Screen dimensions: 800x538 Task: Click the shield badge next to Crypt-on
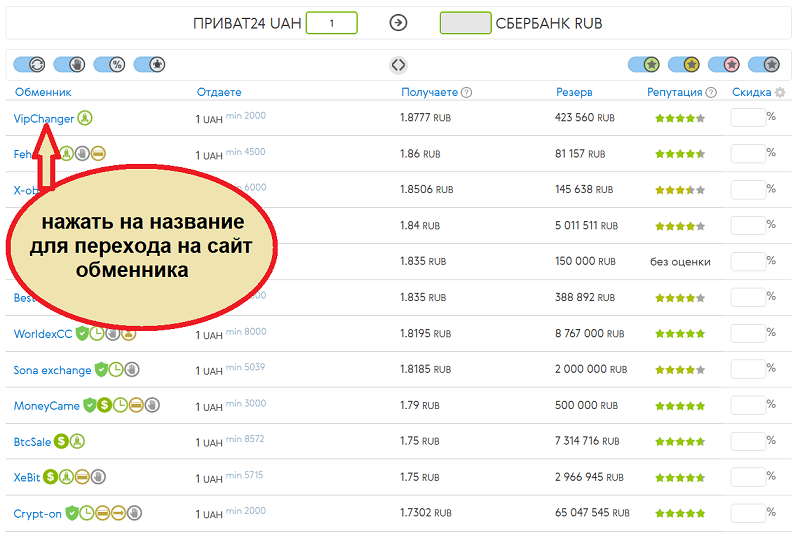point(72,513)
